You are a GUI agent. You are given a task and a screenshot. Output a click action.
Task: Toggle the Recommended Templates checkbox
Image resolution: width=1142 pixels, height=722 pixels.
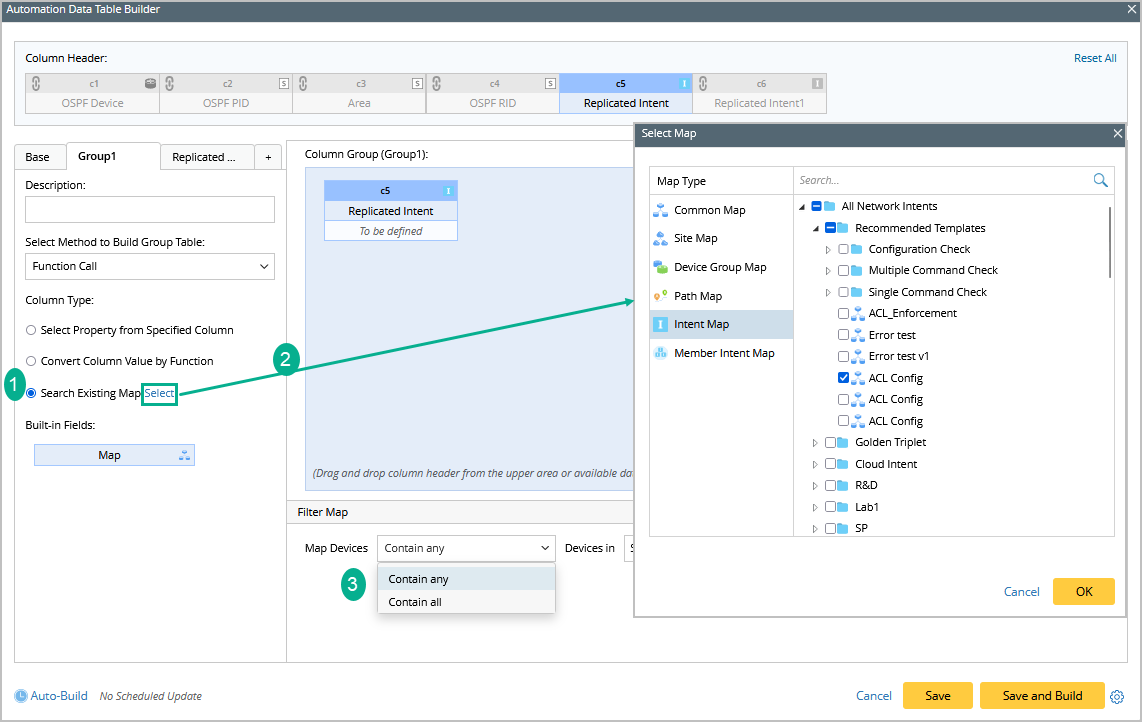point(830,228)
